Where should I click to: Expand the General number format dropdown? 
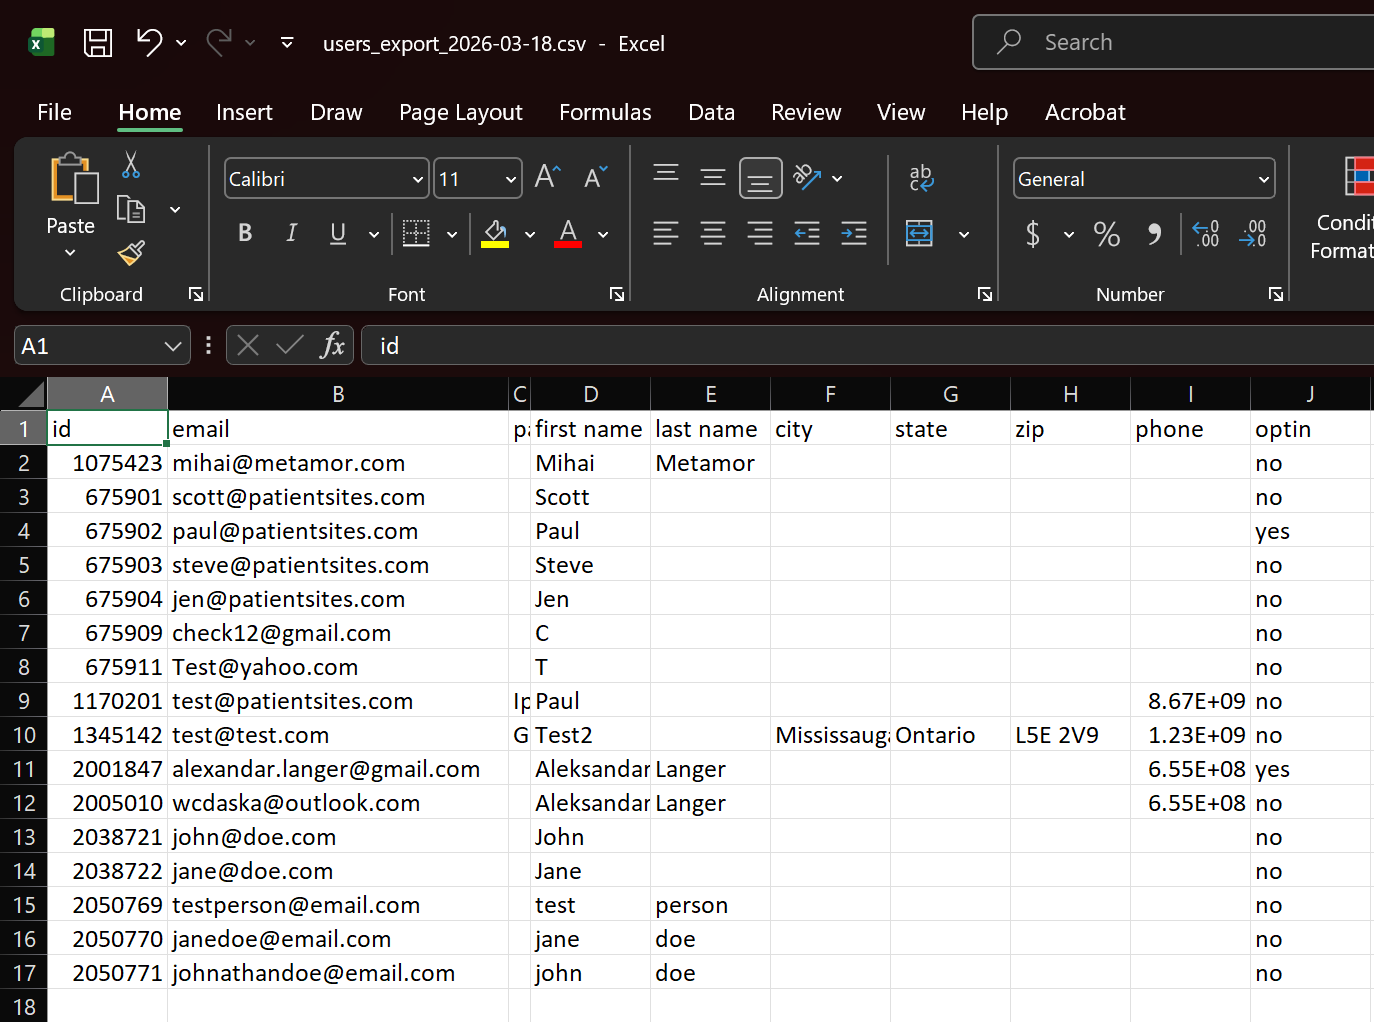pos(1264,180)
